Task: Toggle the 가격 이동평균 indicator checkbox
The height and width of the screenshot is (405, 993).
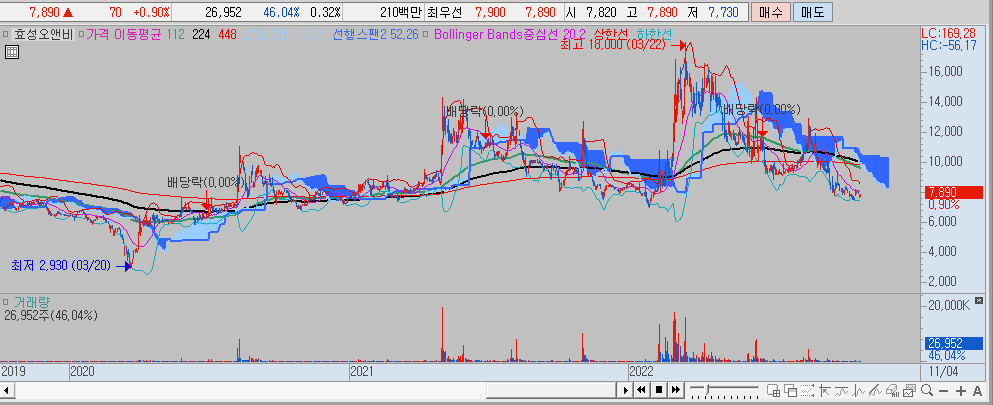Action: [x=80, y=33]
